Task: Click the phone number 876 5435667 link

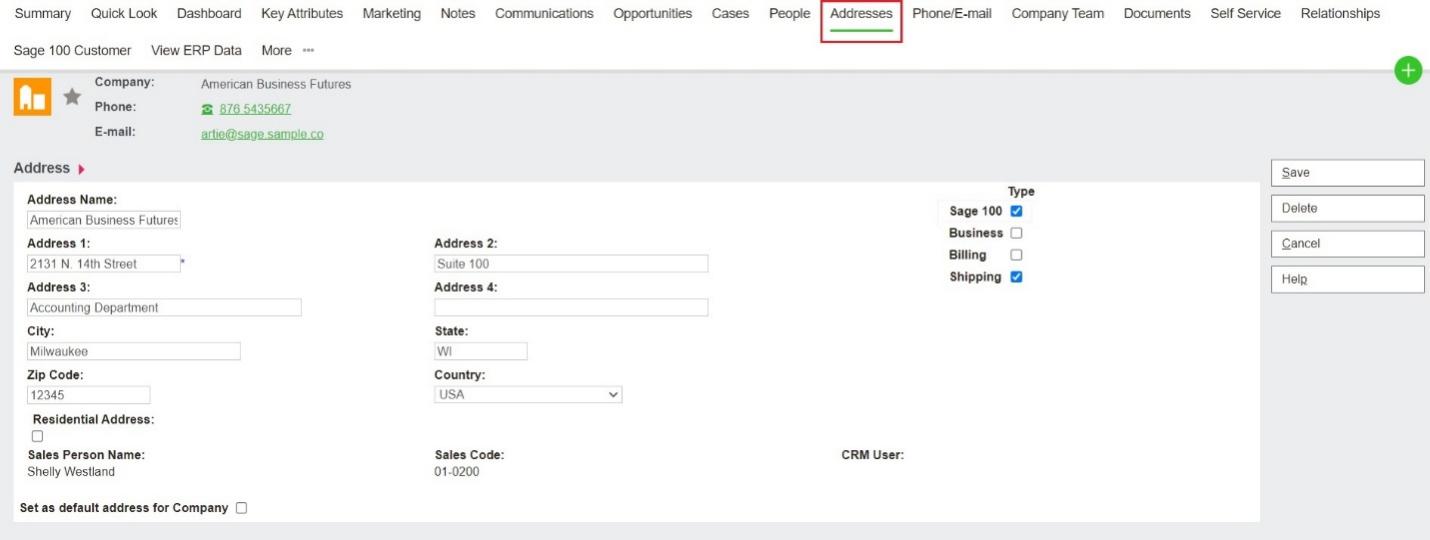Action: click(x=255, y=109)
